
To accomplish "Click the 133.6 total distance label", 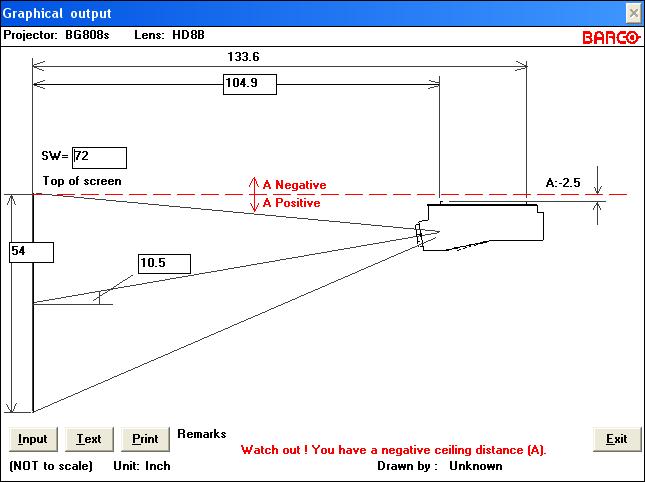I will click(243, 57).
